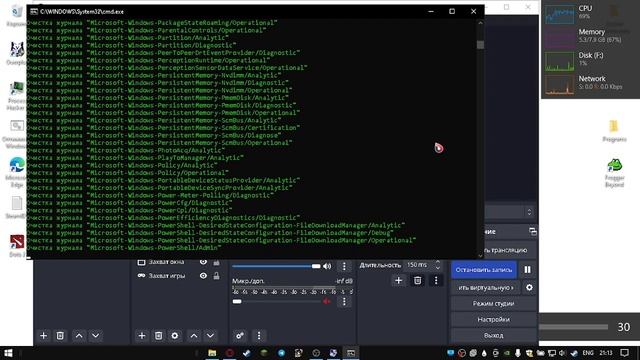Open the notification center icon
640x360 pixels.
(624, 353)
